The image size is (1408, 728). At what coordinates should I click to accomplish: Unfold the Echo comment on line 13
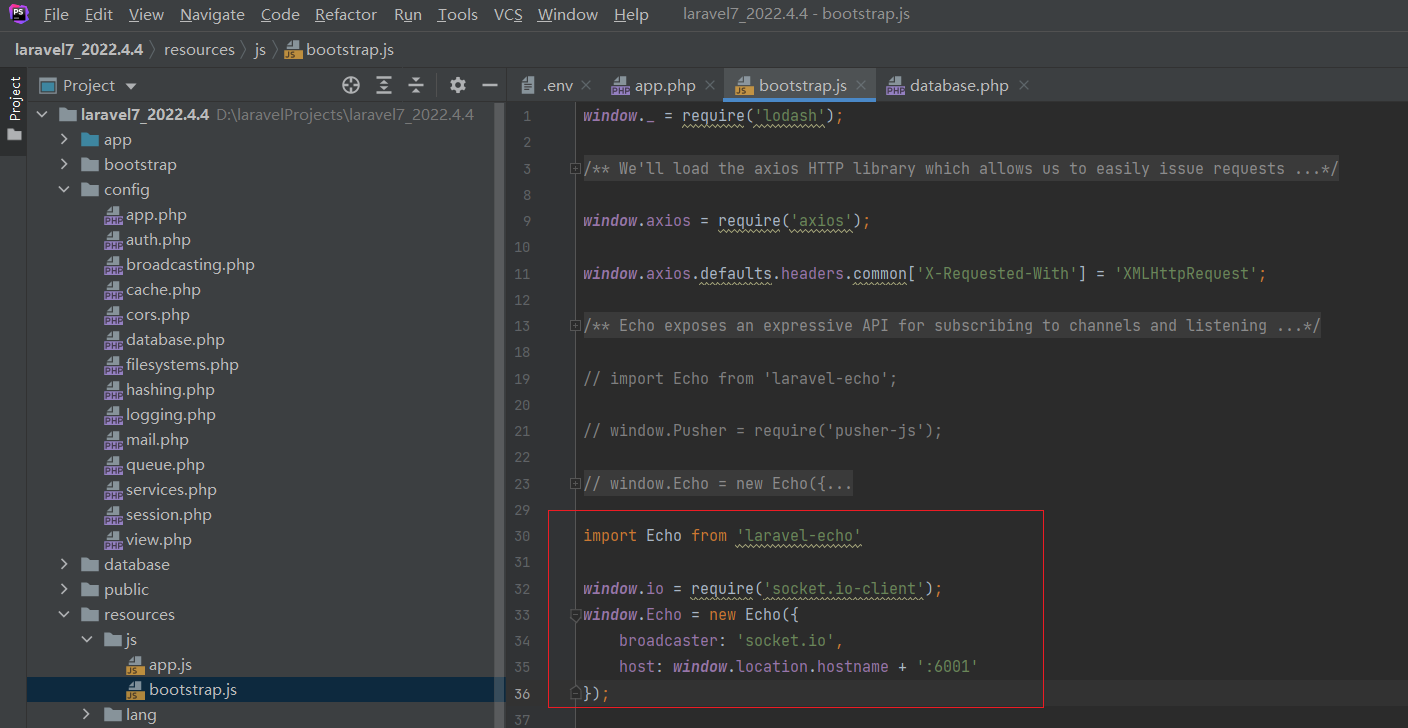575,325
